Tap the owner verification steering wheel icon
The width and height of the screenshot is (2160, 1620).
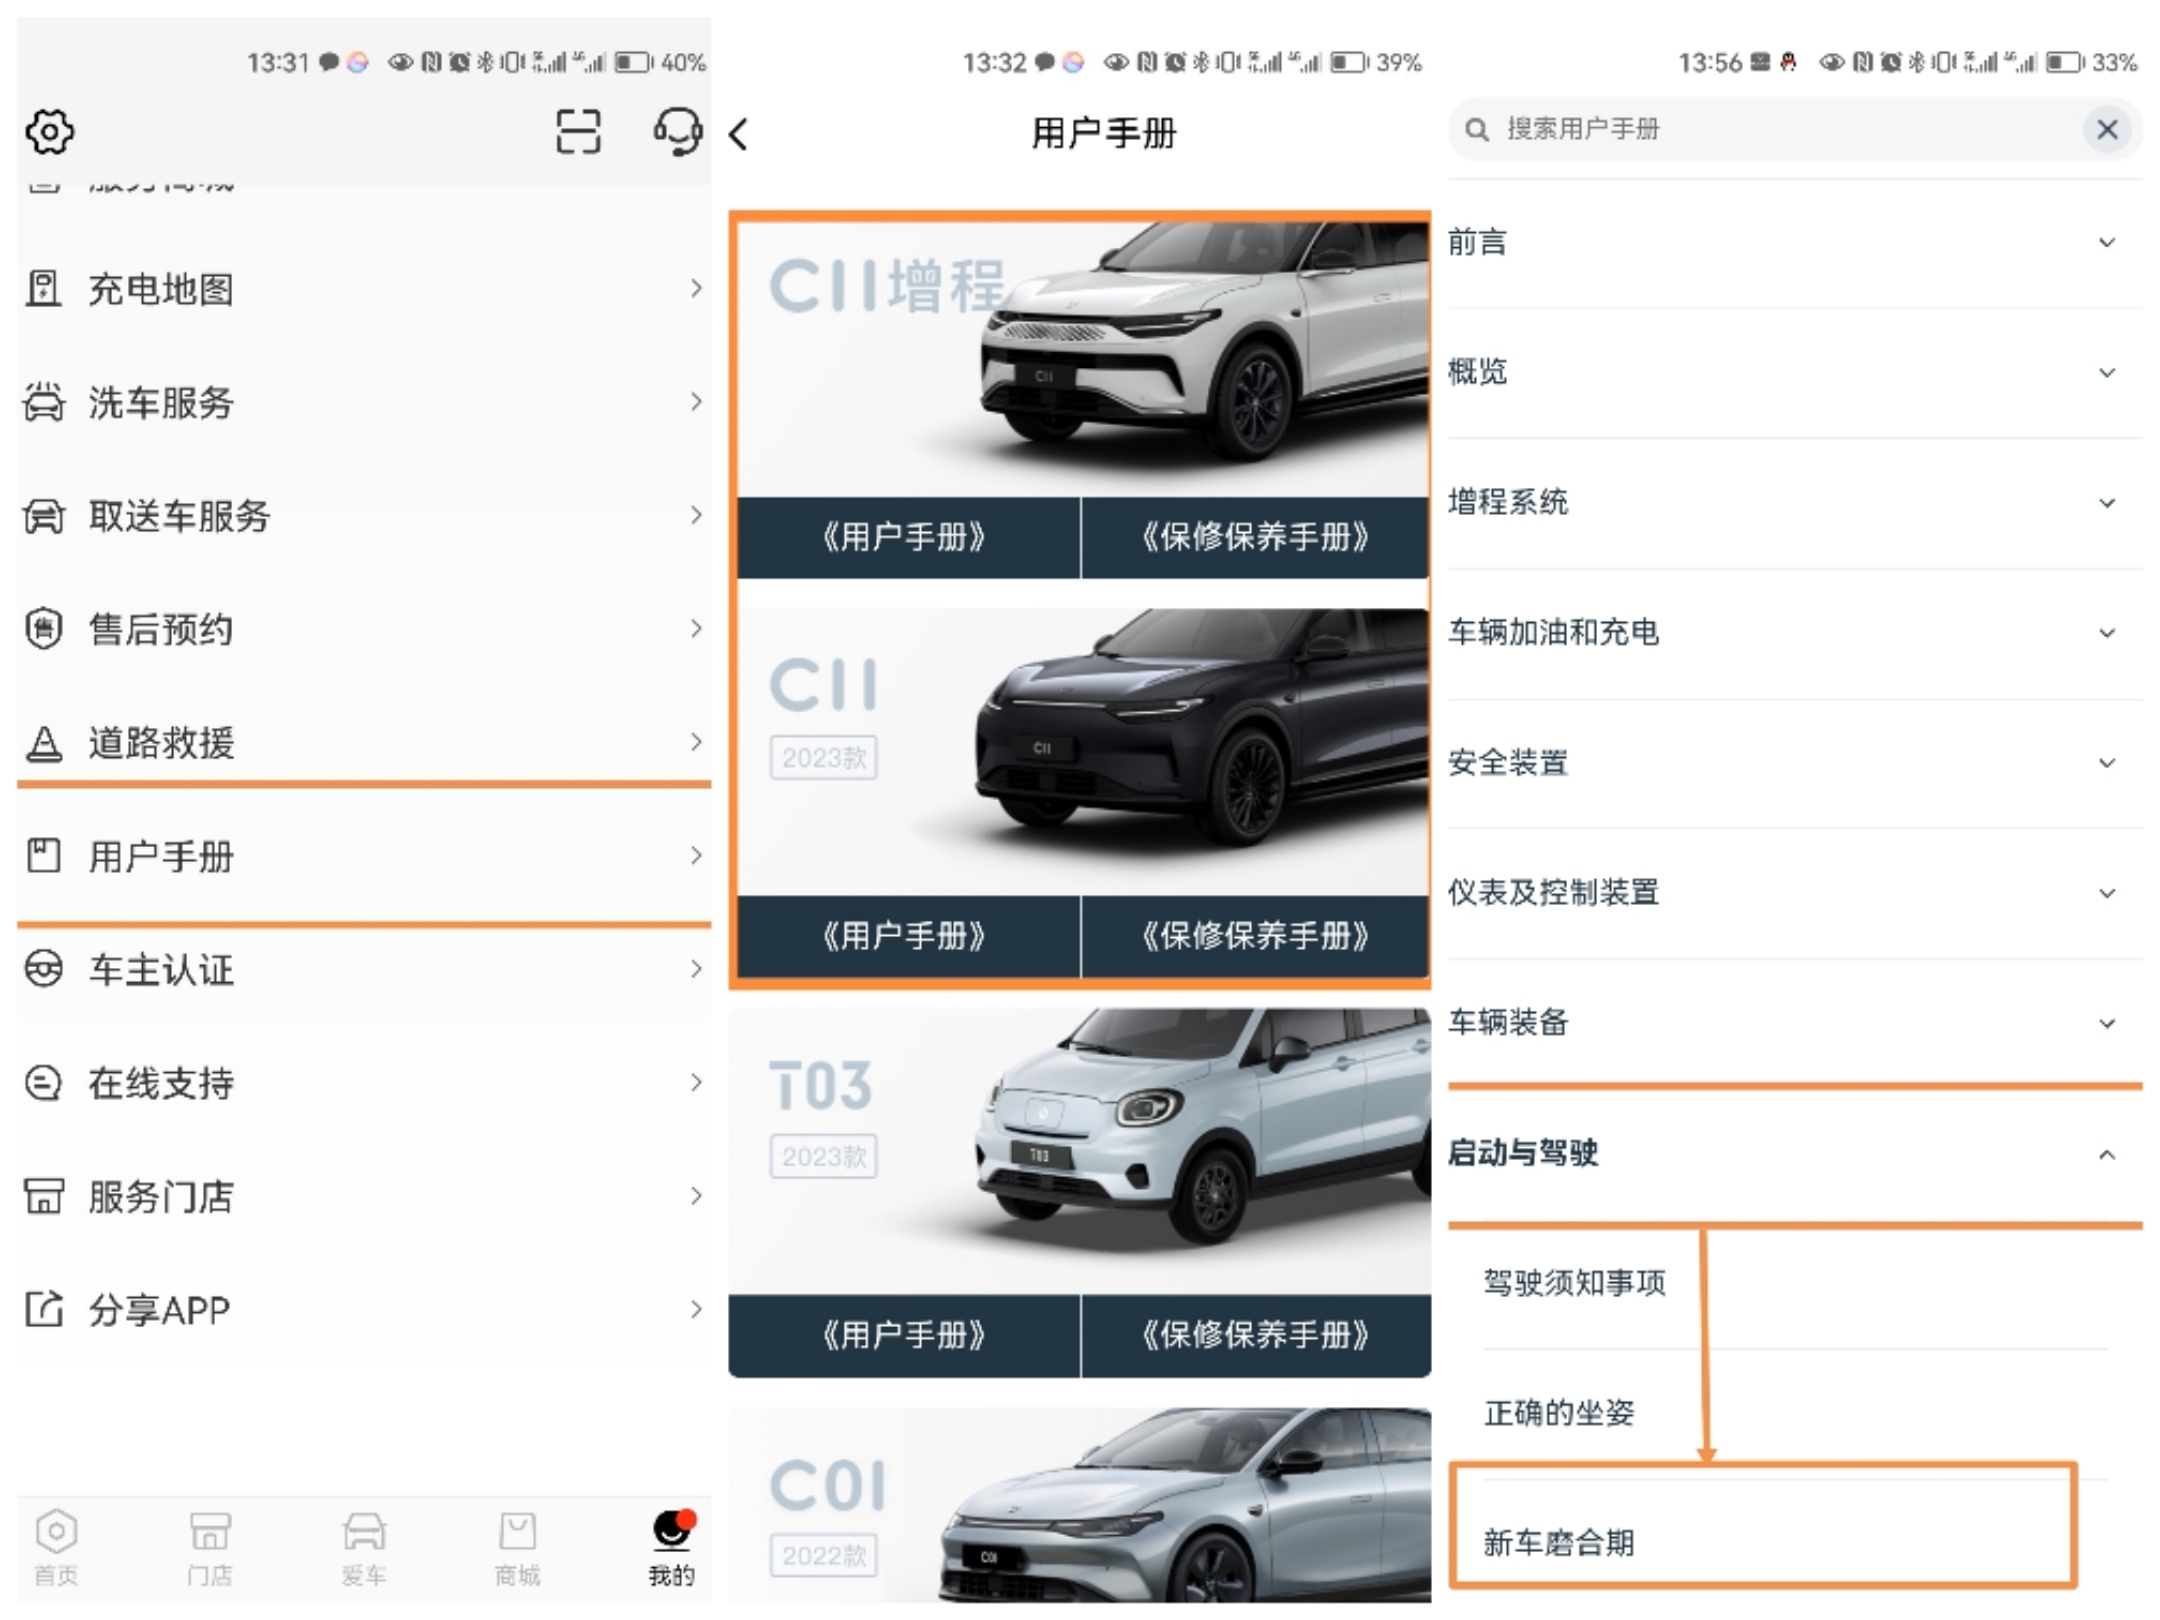(44, 969)
